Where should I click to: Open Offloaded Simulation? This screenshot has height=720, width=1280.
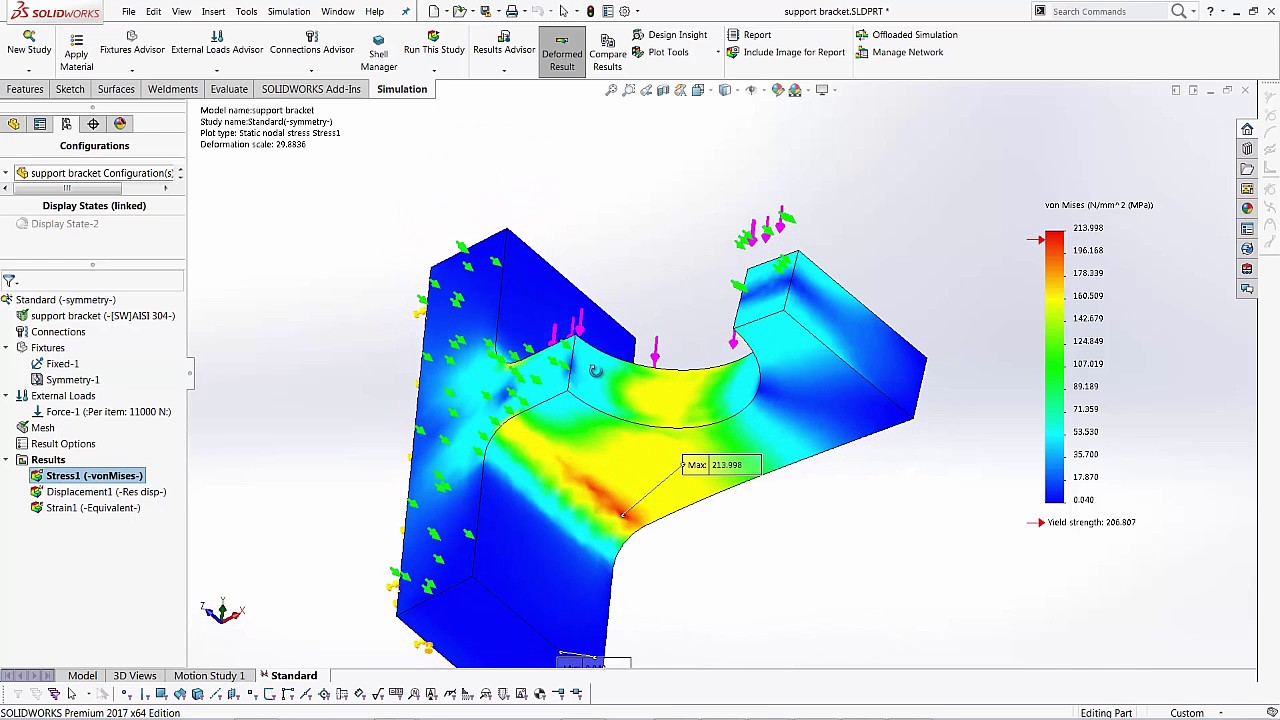point(906,35)
